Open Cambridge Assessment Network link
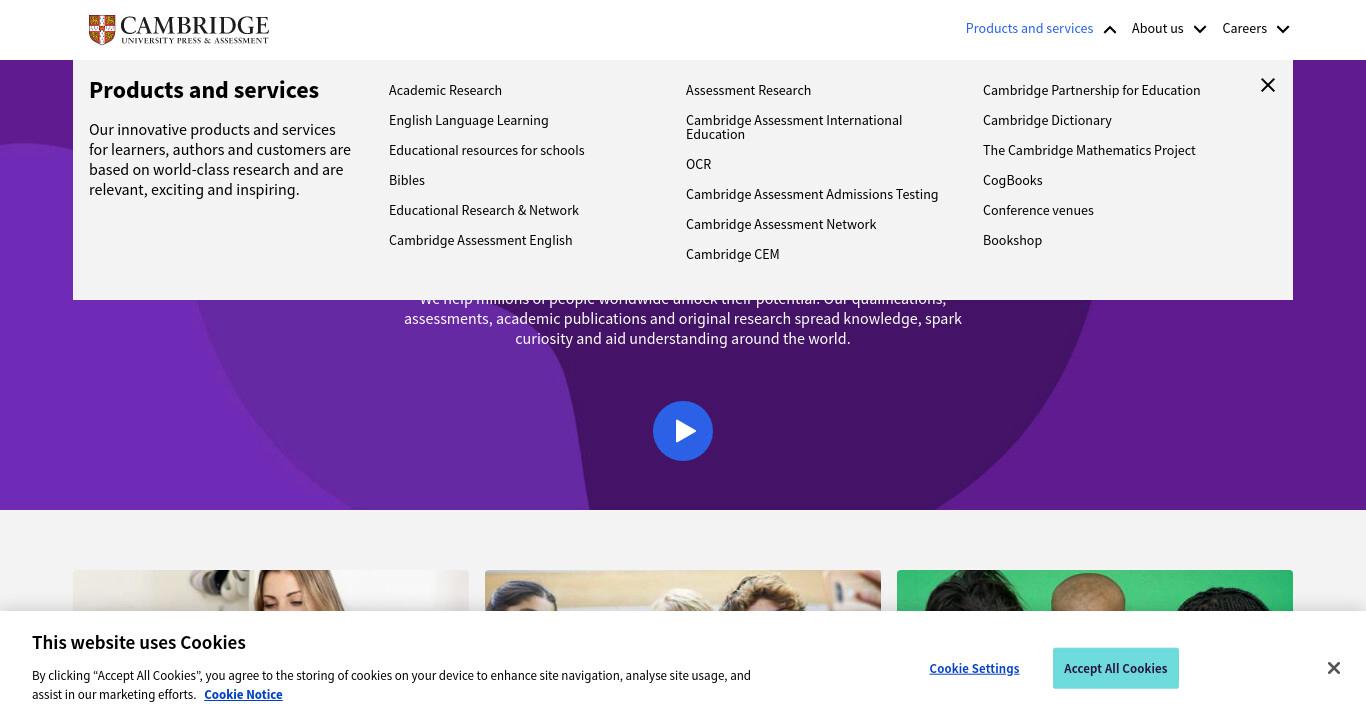1366x728 pixels. (x=781, y=224)
